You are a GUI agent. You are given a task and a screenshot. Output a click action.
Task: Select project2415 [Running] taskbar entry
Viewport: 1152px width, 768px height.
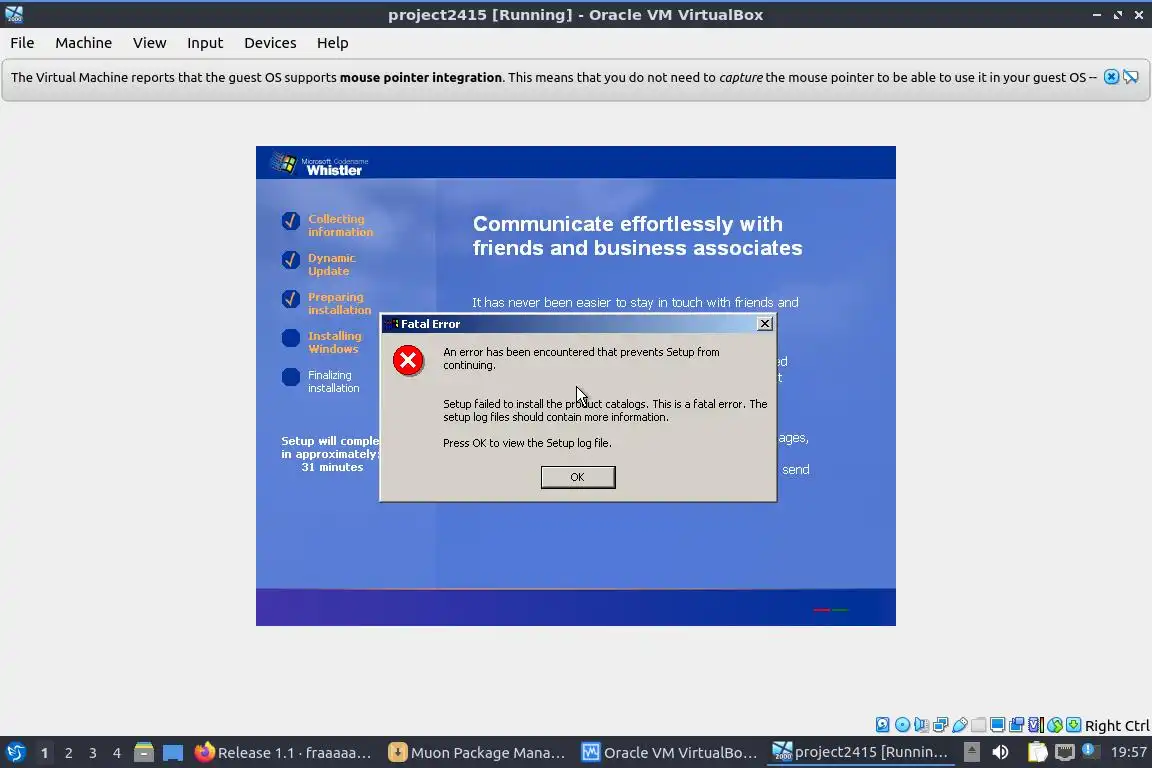860,752
